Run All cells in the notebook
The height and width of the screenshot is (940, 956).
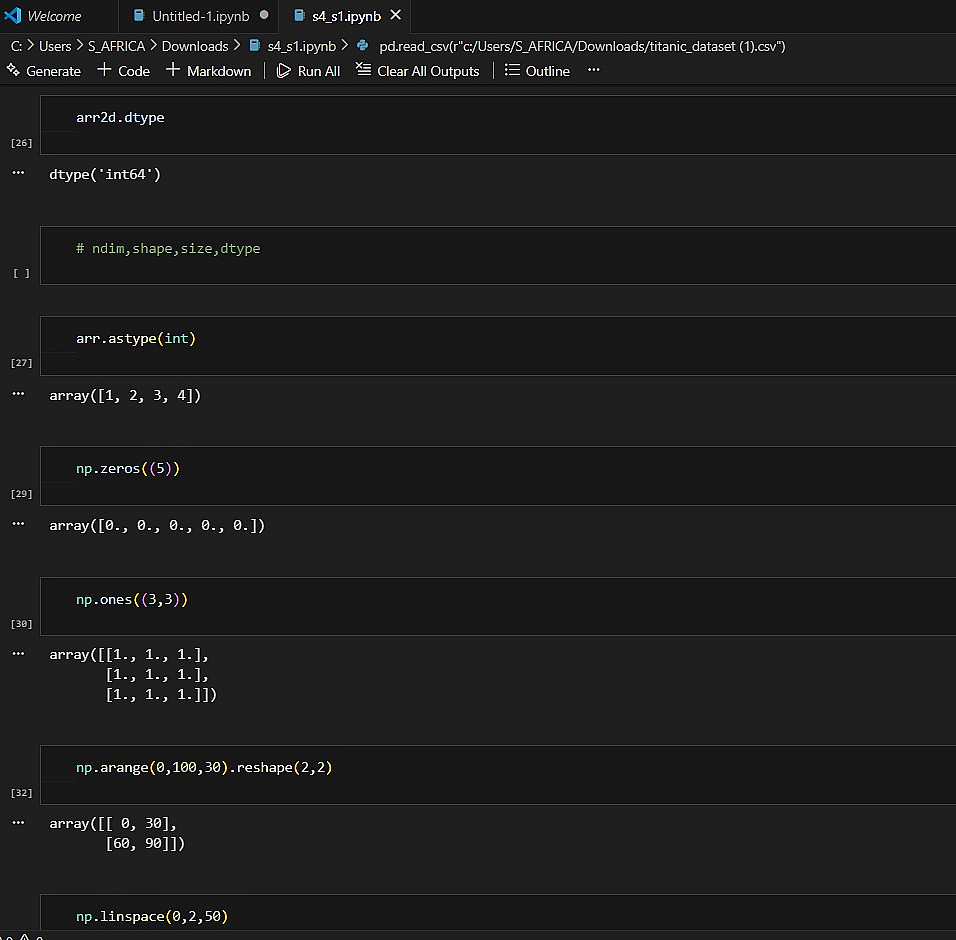tap(308, 71)
